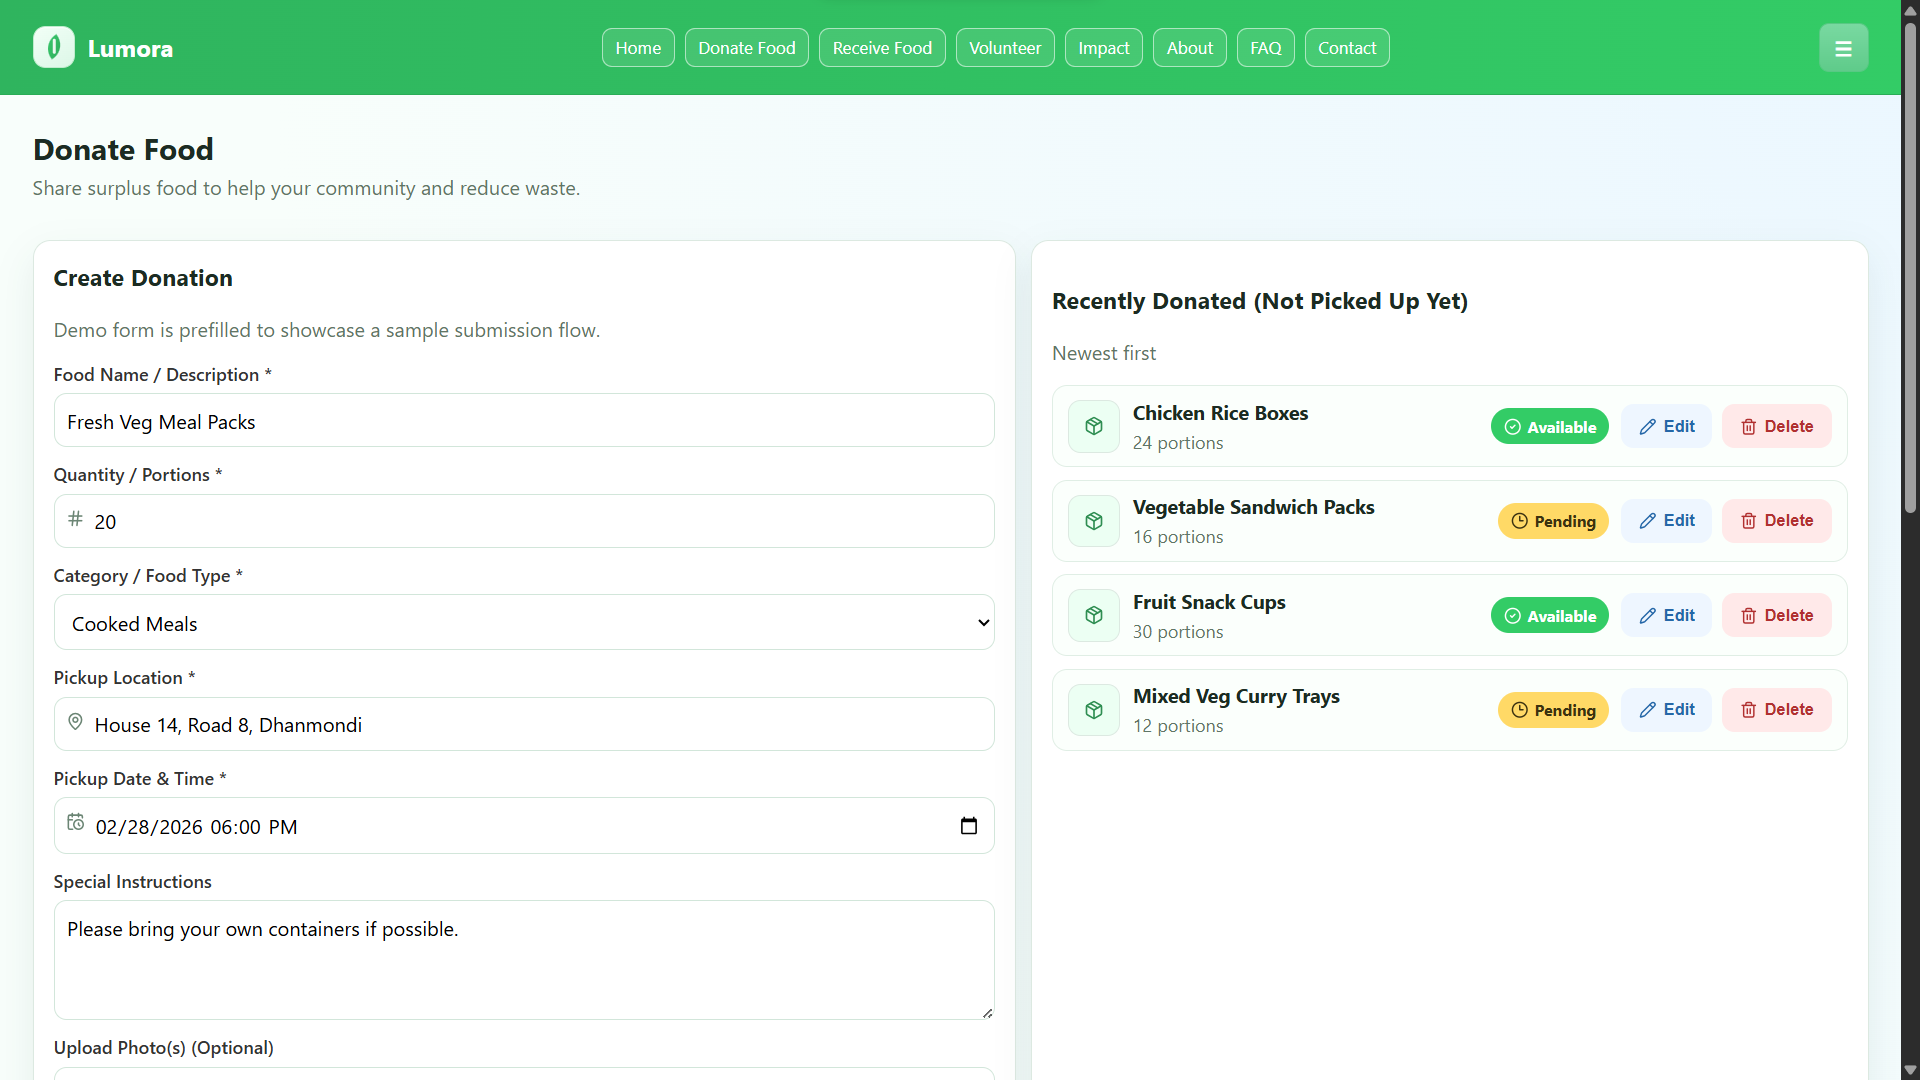Click the Lumora leaf logo icon

[x=54, y=47]
